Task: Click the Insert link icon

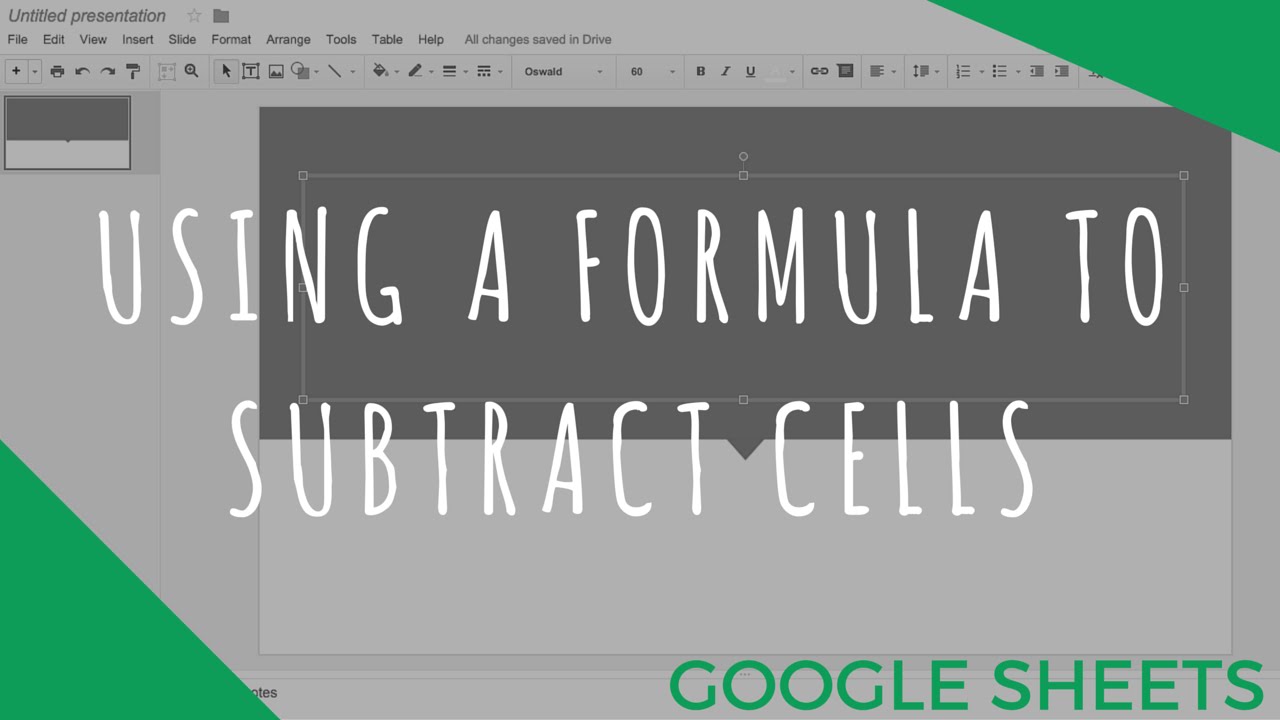Action: pyautogui.click(x=819, y=71)
